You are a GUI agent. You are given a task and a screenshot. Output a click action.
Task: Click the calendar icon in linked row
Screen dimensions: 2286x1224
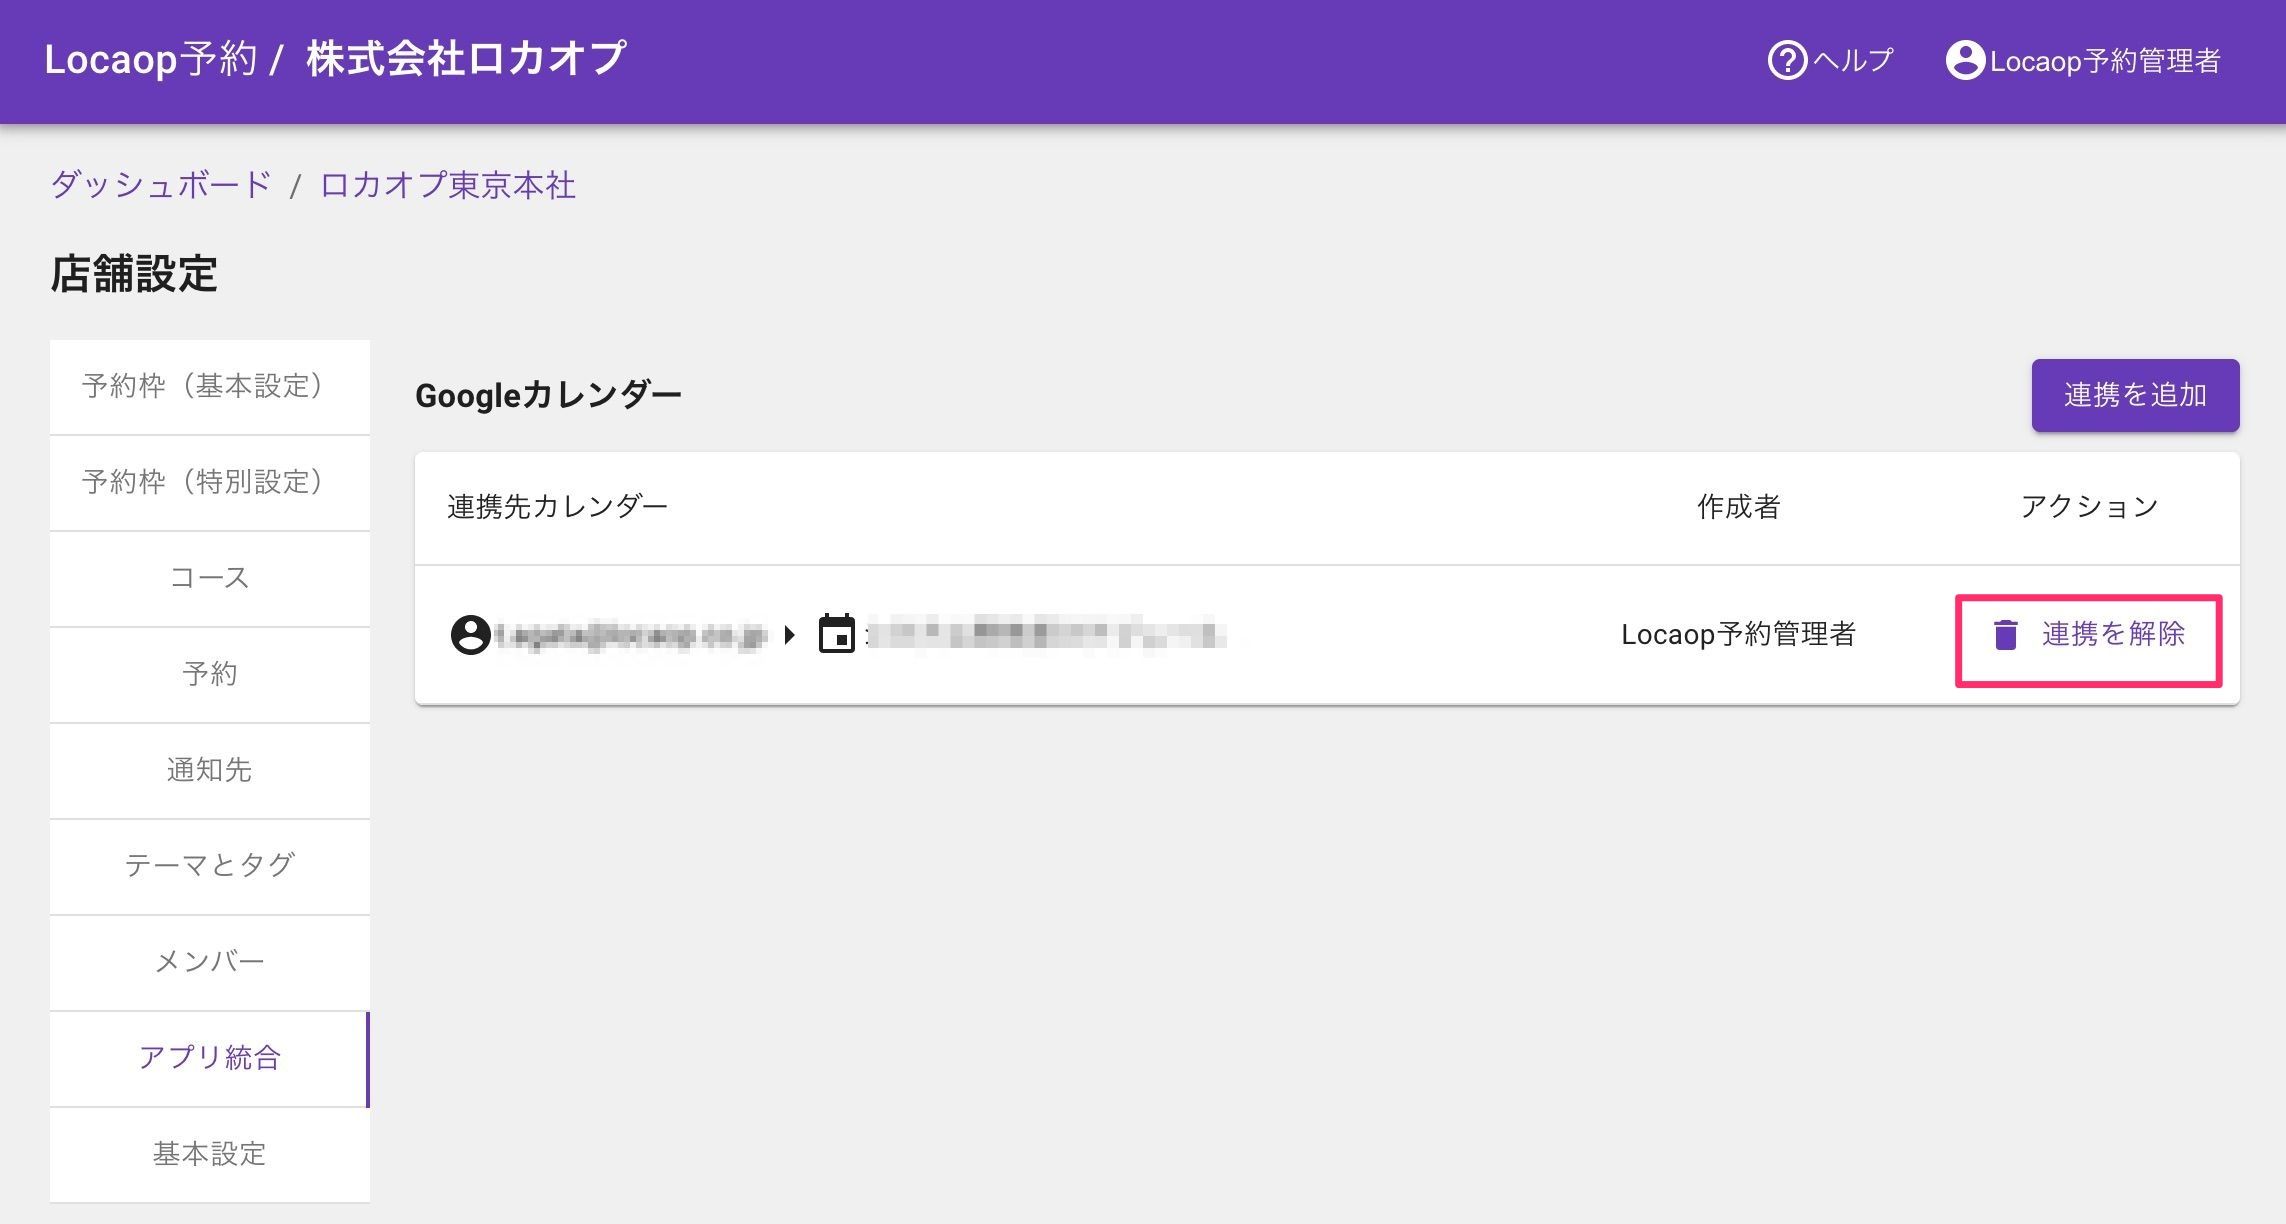tap(836, 634)
